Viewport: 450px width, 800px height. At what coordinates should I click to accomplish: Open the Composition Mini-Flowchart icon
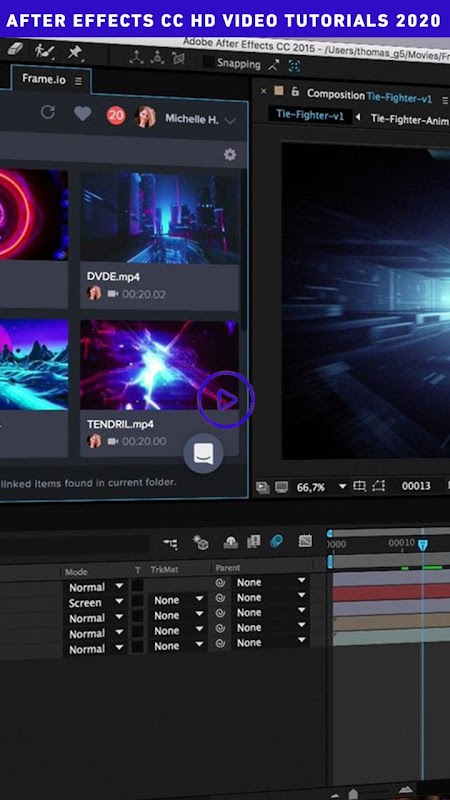[170, 543]
